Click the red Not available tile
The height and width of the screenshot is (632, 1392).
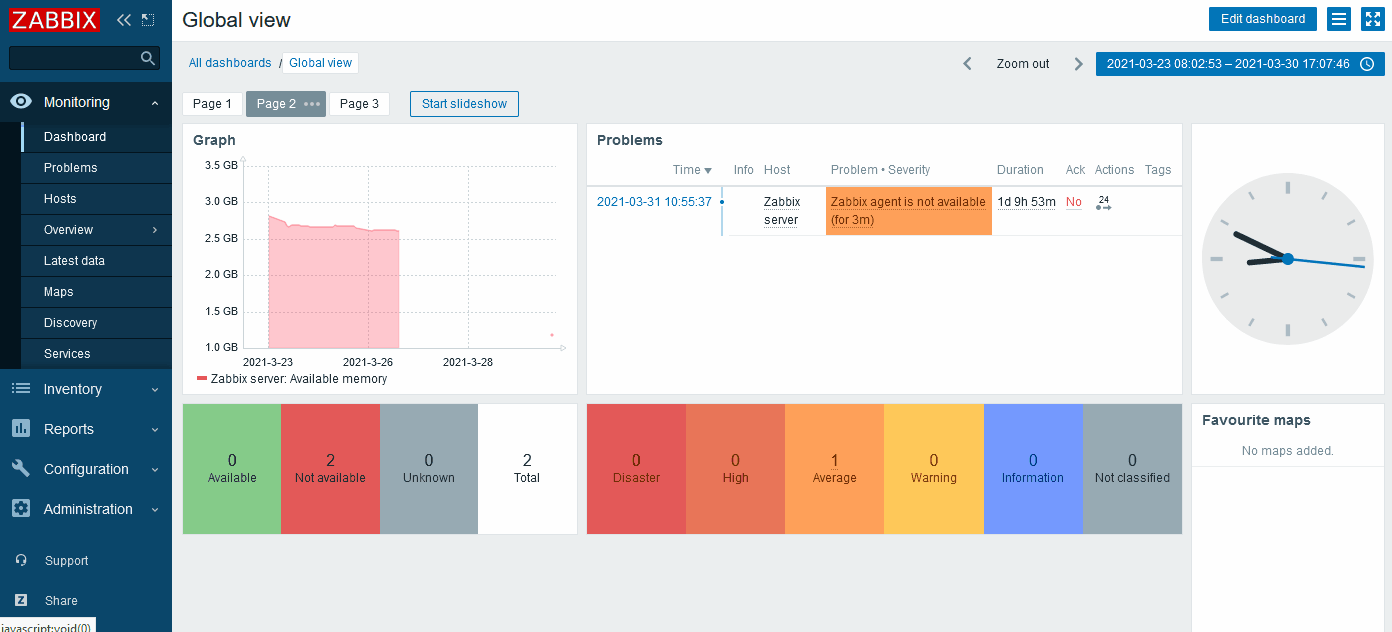(330, 469)
